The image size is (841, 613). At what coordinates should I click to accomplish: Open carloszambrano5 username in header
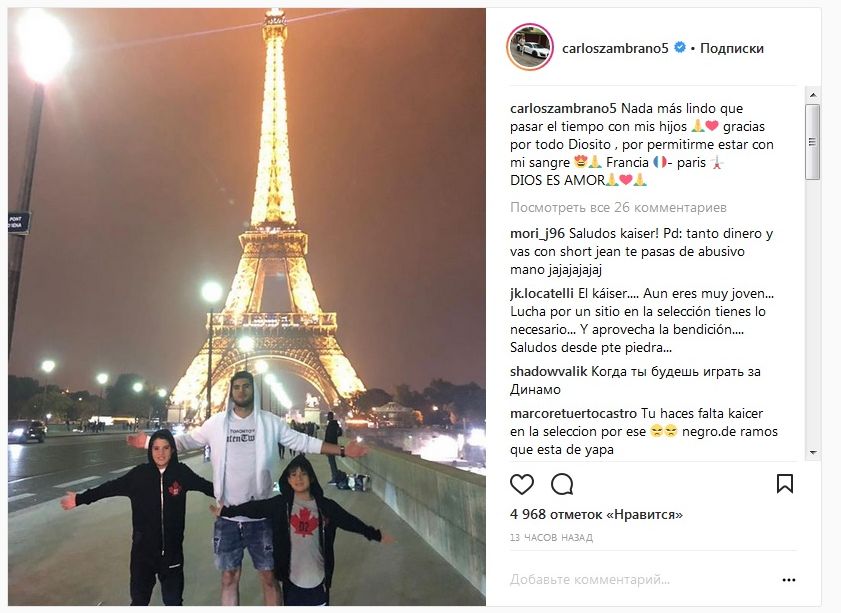[615, 48]
